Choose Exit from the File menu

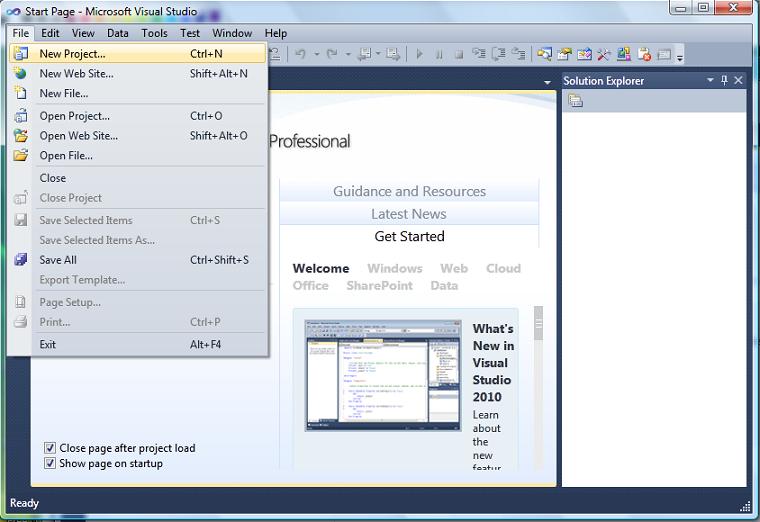138,345
